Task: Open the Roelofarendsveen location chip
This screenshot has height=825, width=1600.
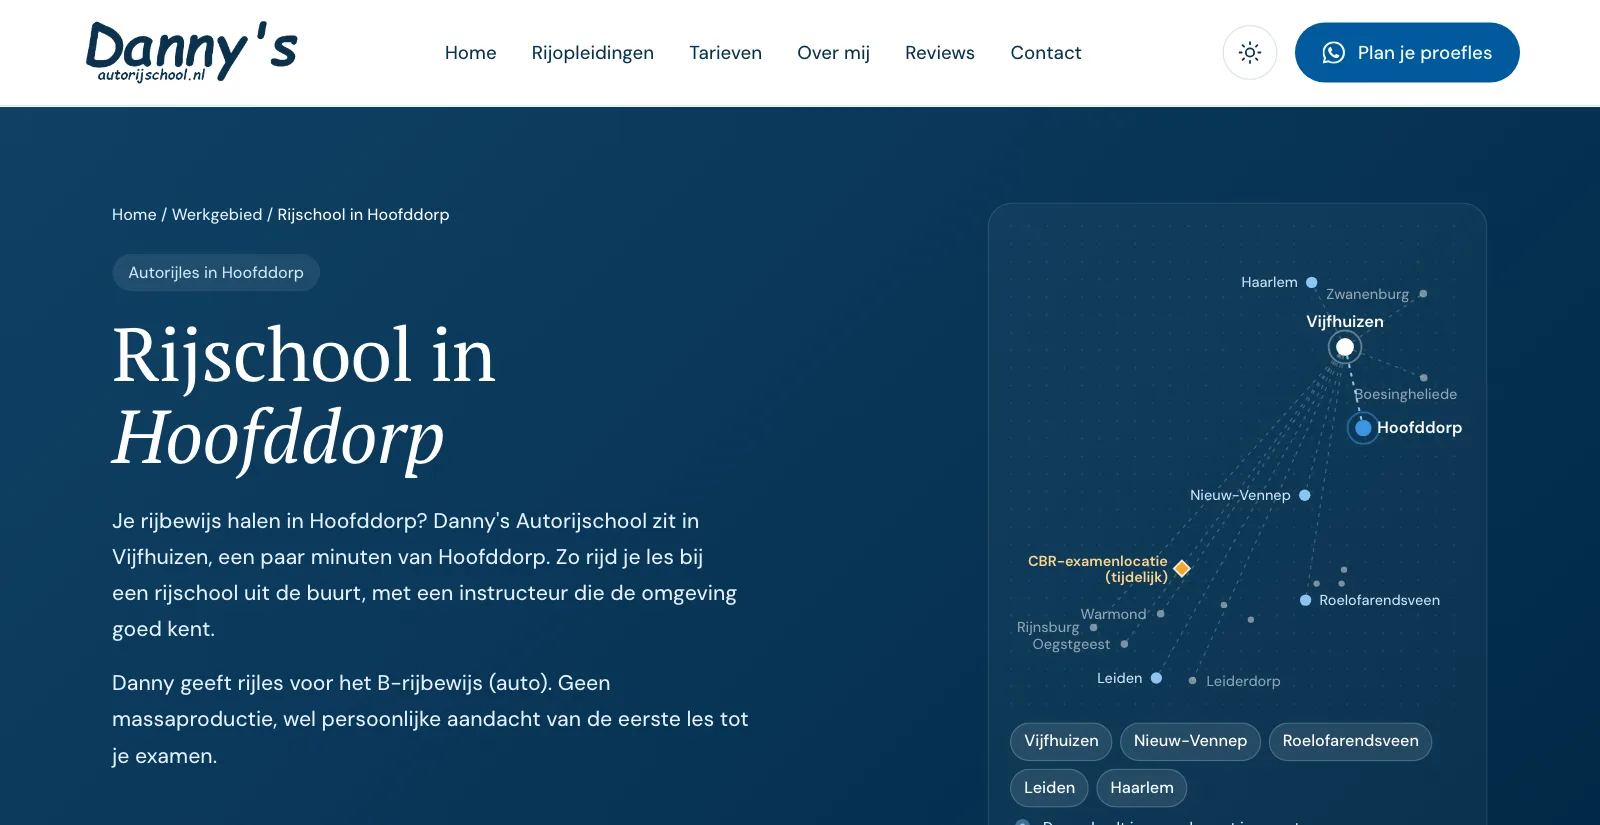Action: point(1350,741)
